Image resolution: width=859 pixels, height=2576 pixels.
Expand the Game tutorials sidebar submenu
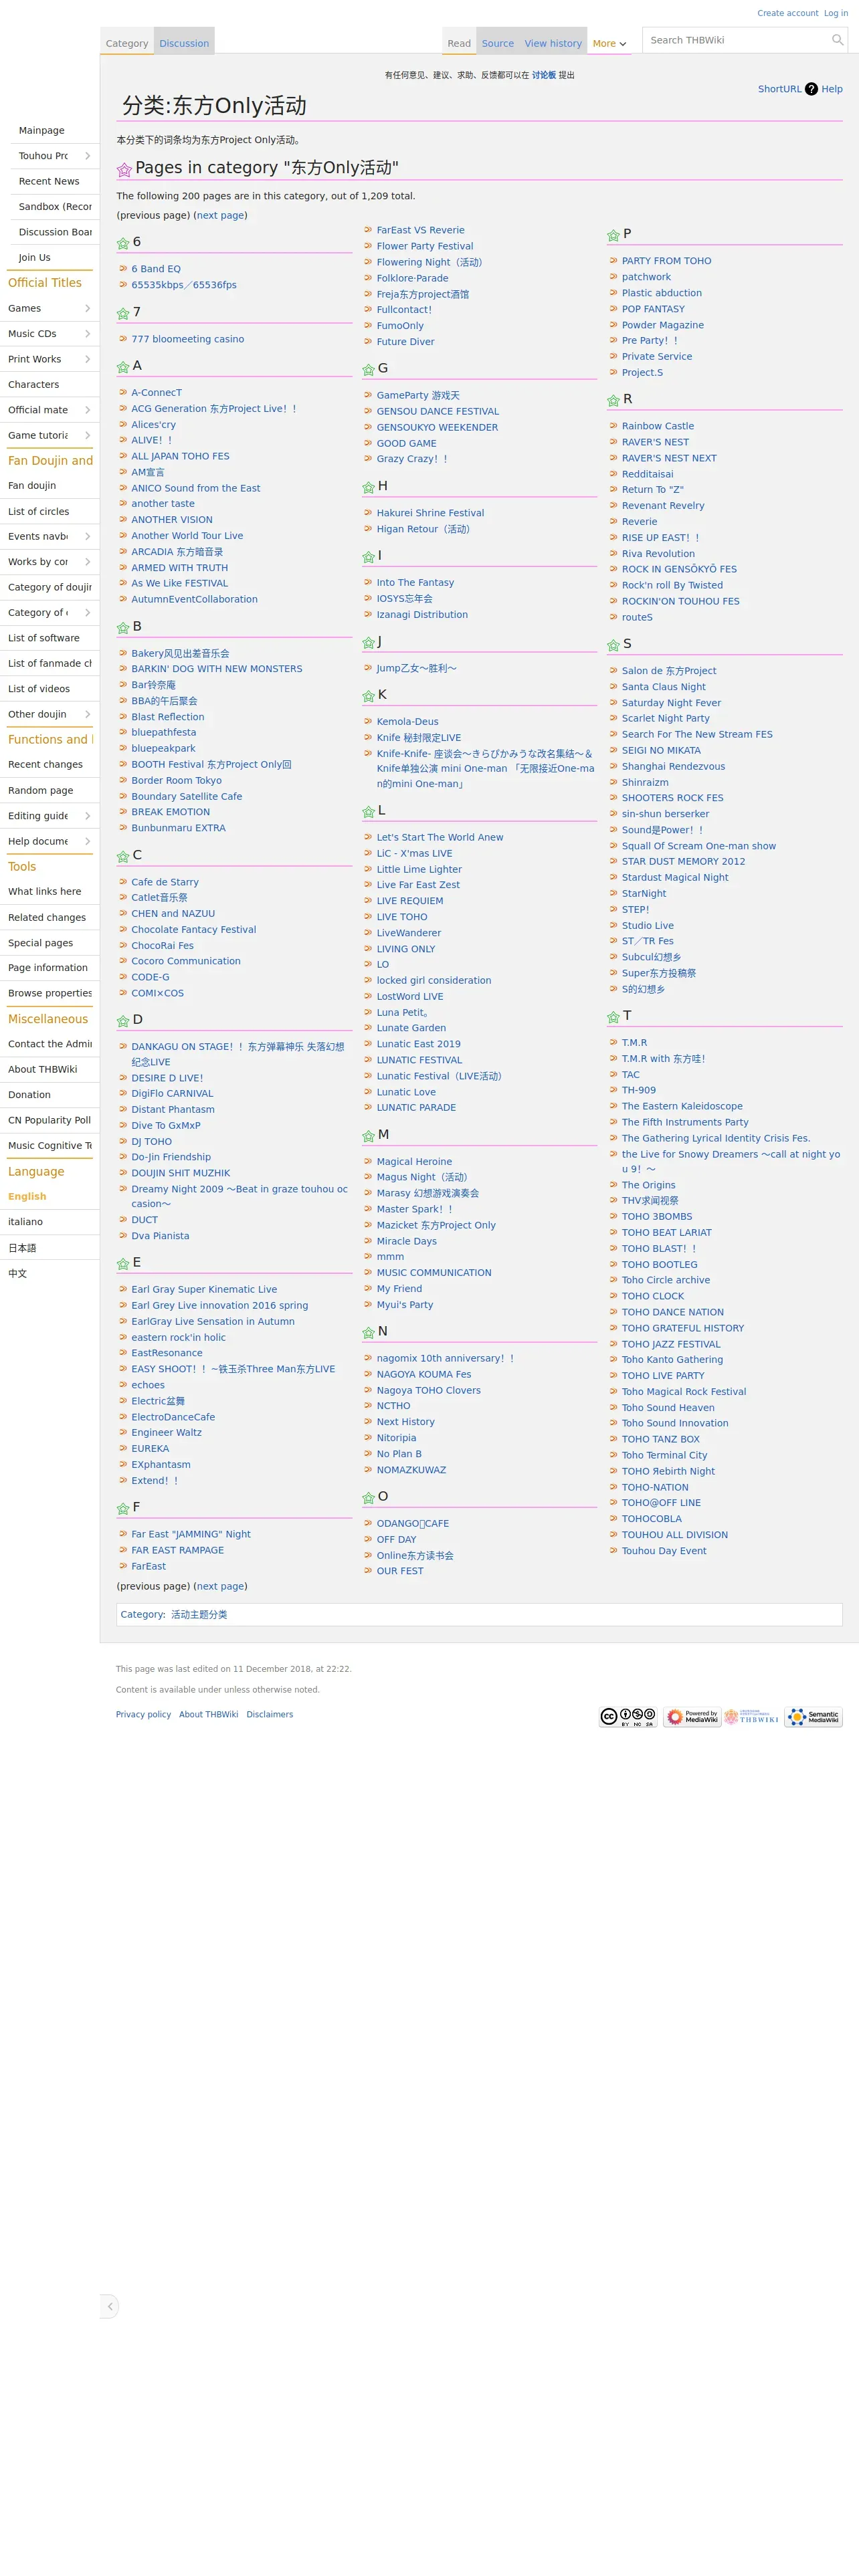click(87, 435)
